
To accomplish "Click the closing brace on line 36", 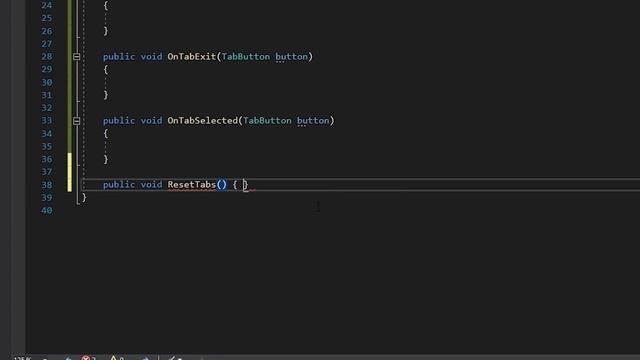I will click(x=106, y=159).
